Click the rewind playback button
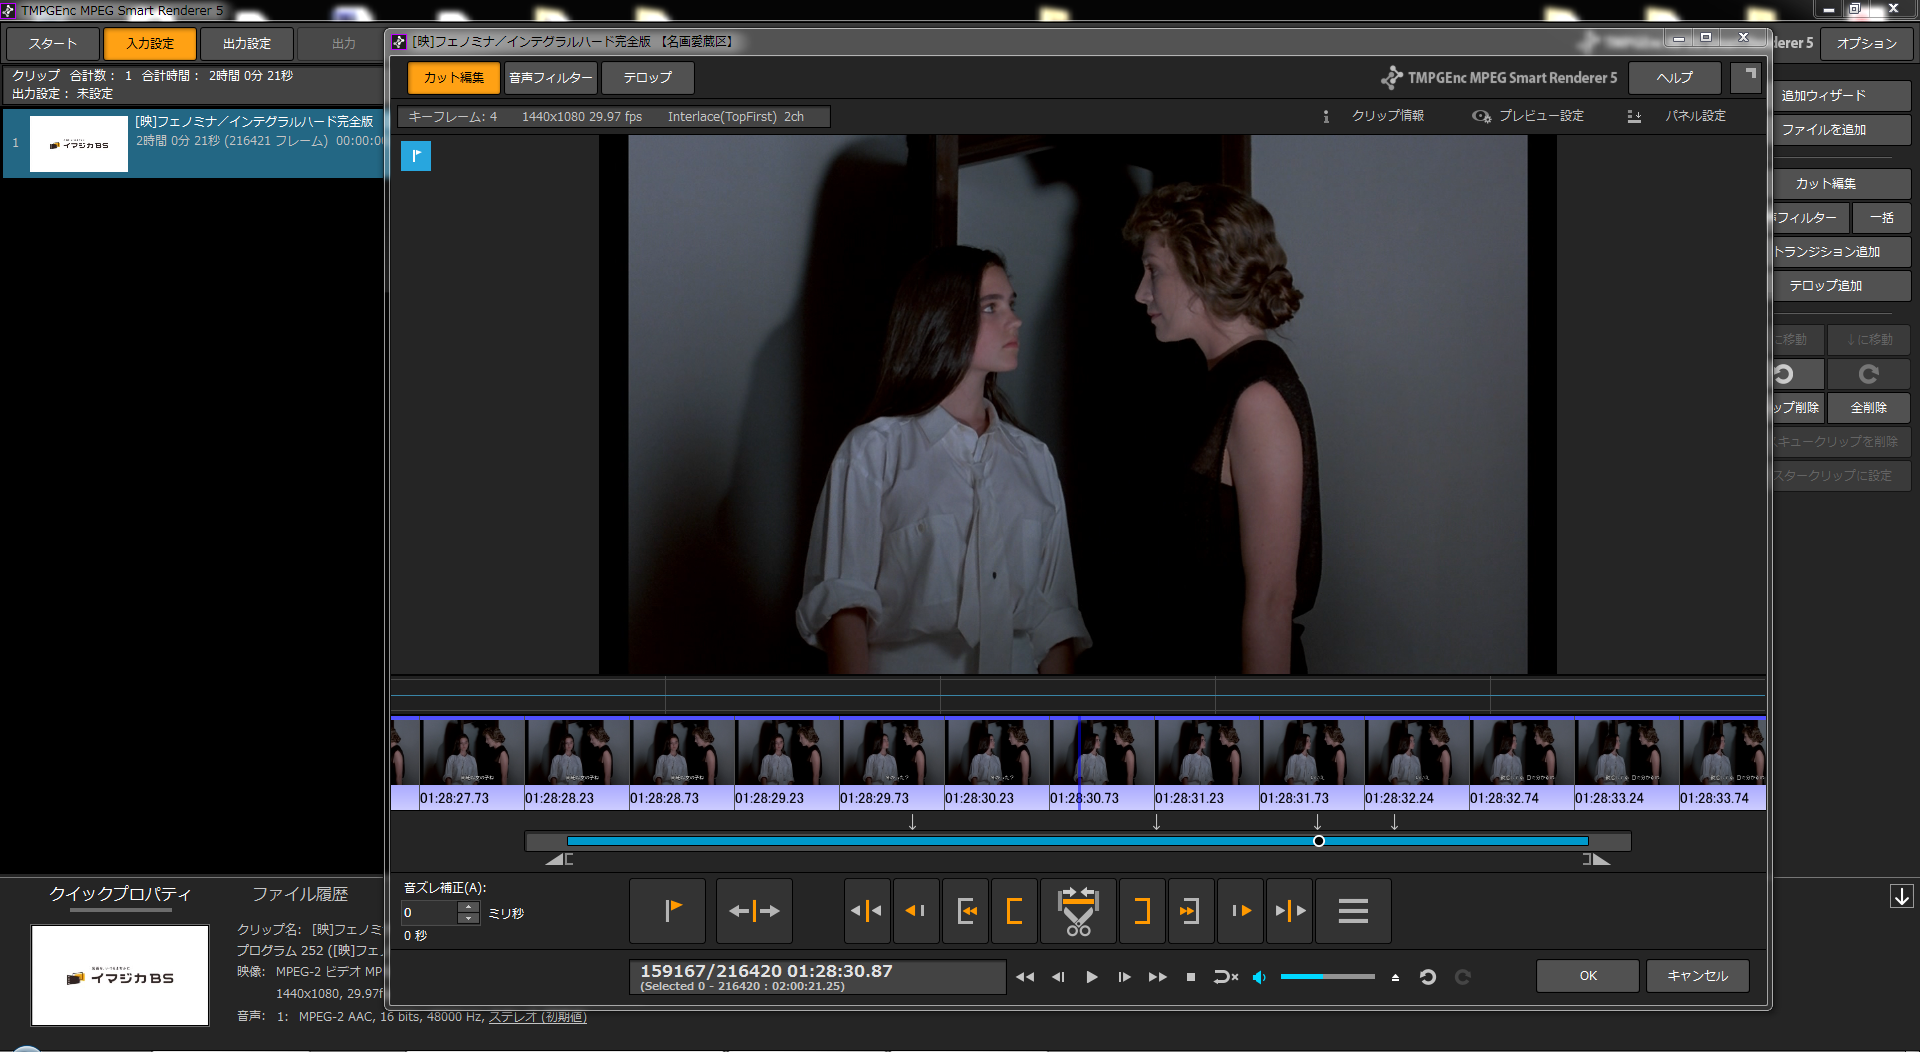Screen dimensions: 1920x1052 click(1025, 977)
